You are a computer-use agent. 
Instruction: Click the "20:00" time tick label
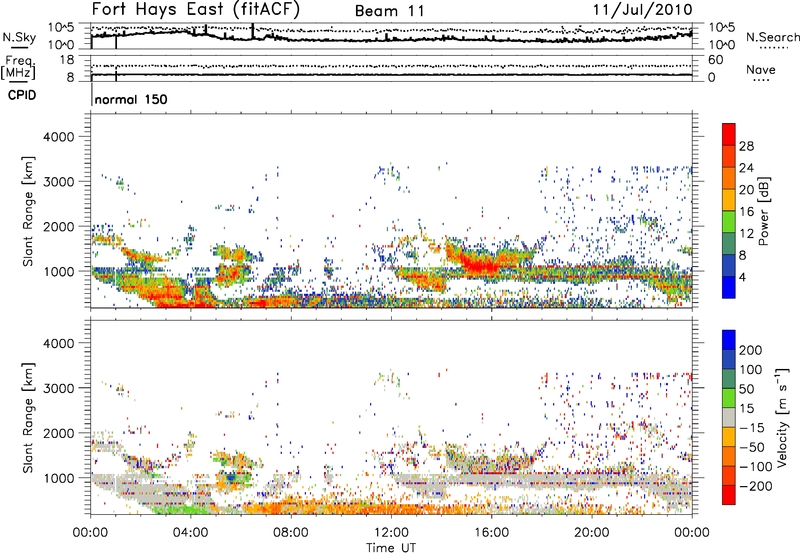591,533
